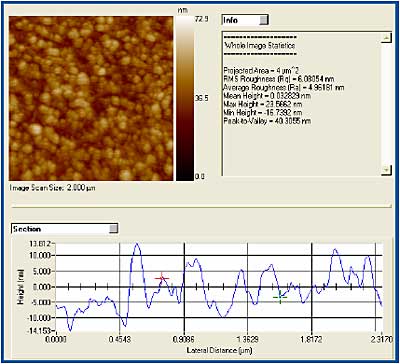The image size is (400, 364).
Task: Click the scroll up arrow in Info panel
Action: point(386,38)
